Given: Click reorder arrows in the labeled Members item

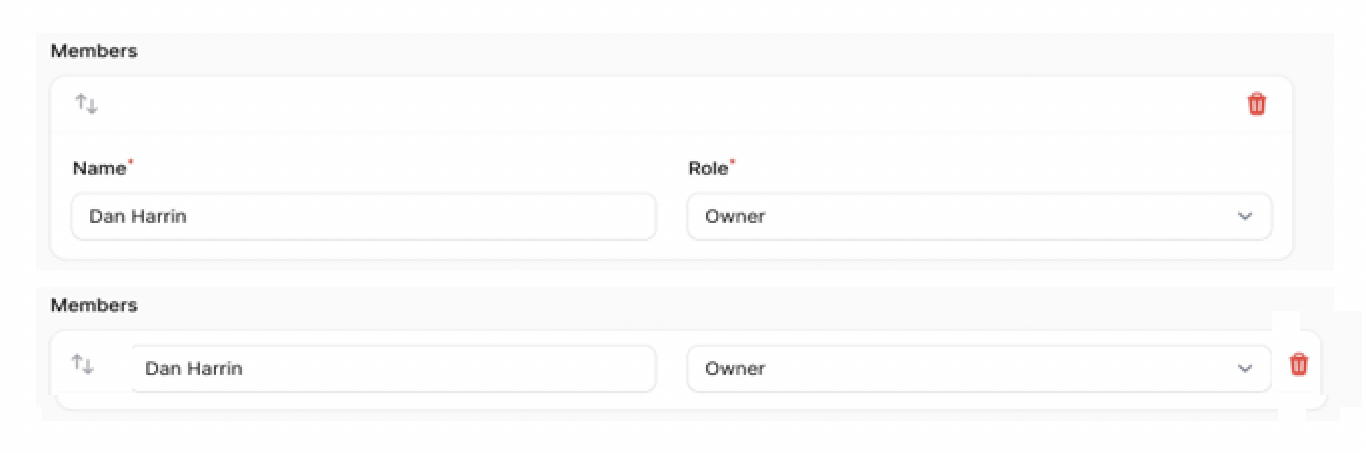Looking at the screenshot, I should point(87,104).
